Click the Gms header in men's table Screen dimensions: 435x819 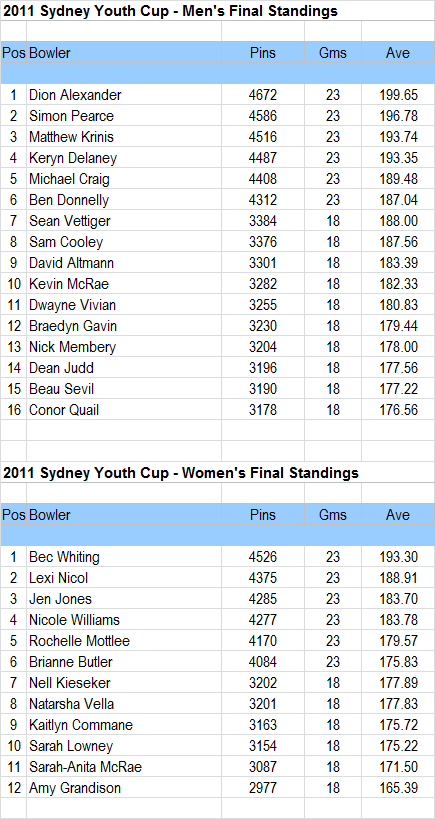[x=333, y=52]
